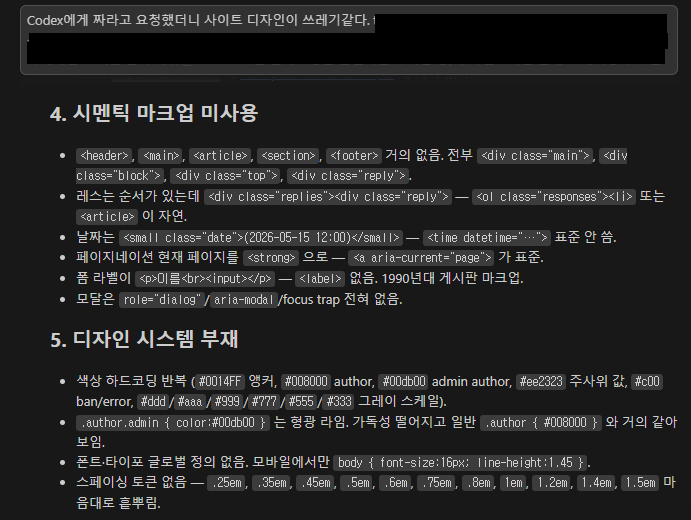Screen dimensions: 691x520
Task: Click the '#ee2323' dice value chip
Action: [x=541, y=382]
